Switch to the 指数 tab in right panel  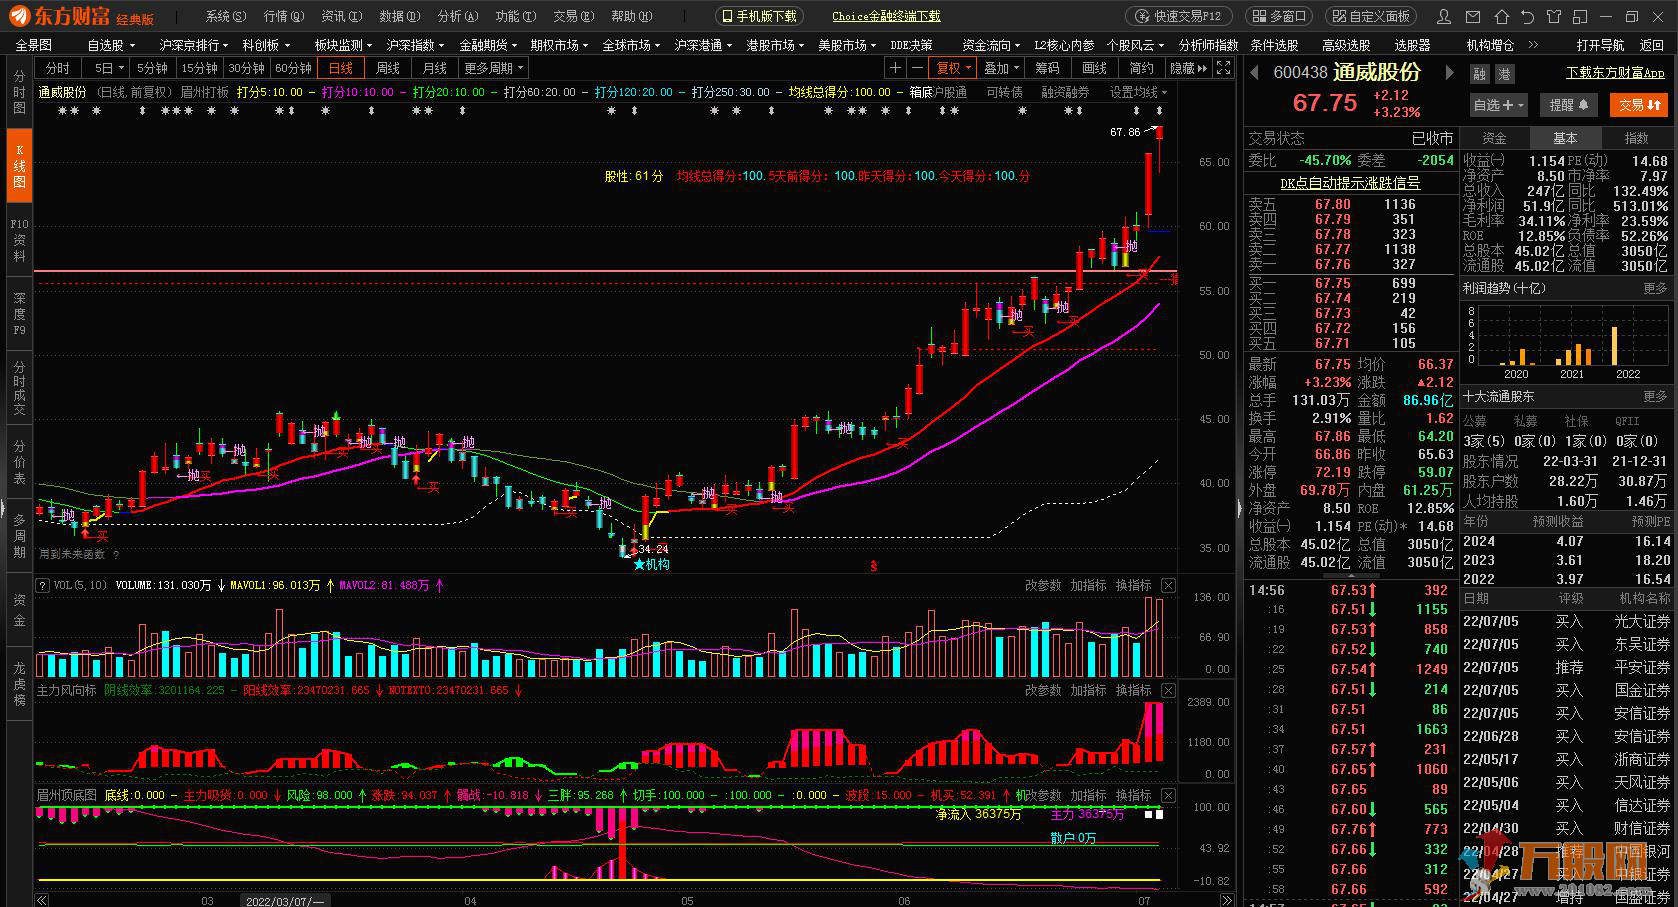click(1636, 138)
